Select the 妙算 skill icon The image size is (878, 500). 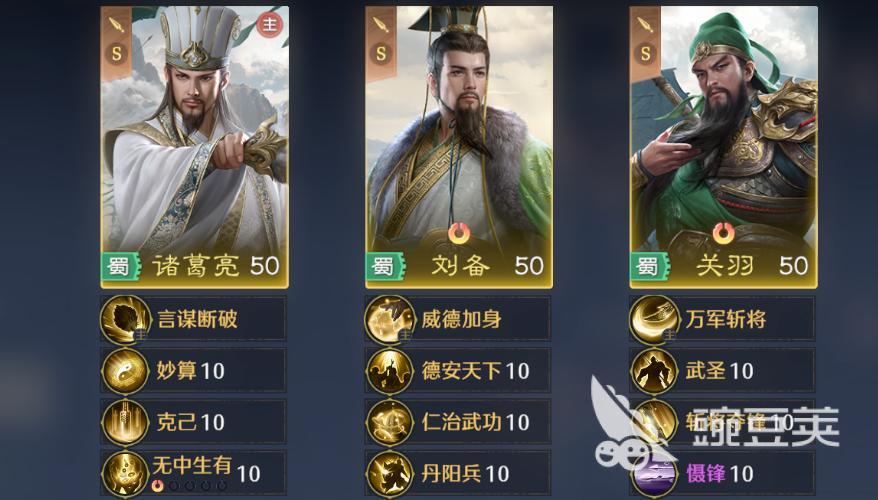point(125,371)
